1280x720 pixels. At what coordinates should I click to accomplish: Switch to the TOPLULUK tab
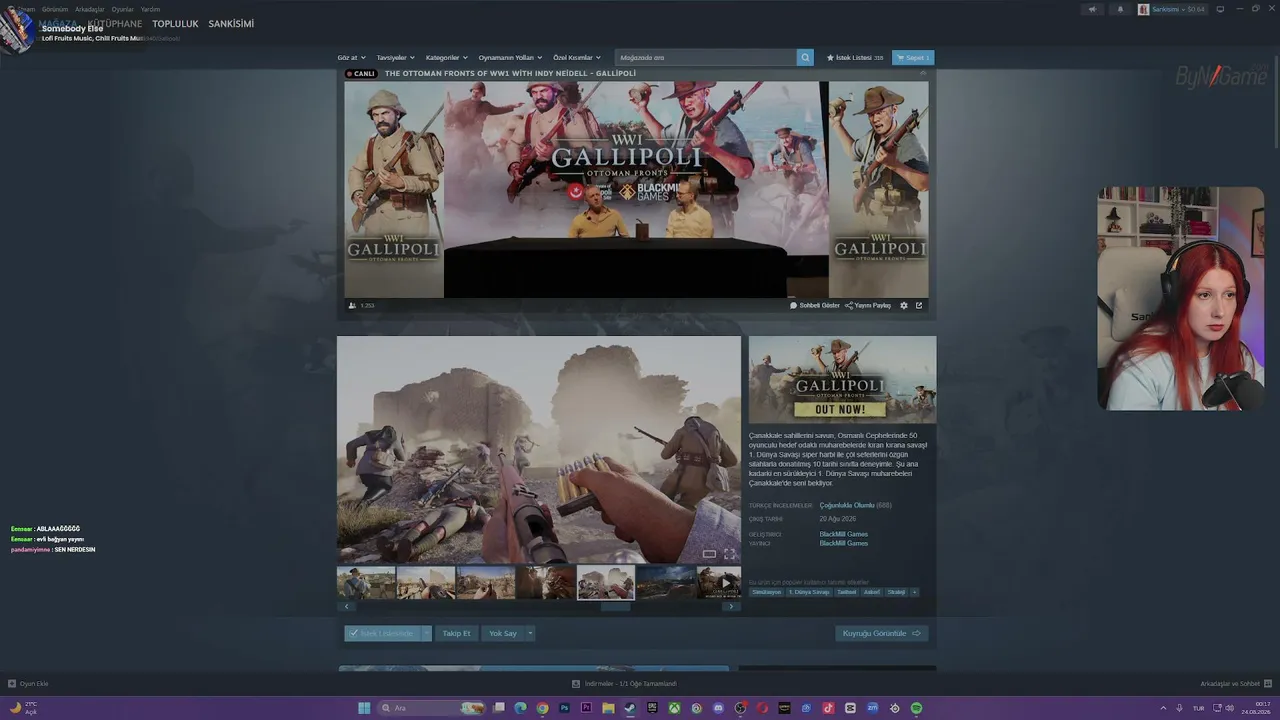click(x=175, y=24)
